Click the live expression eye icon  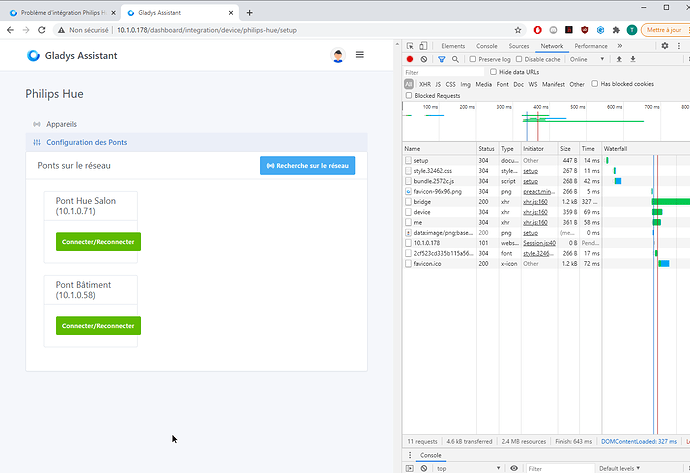(x=514, y=468)
